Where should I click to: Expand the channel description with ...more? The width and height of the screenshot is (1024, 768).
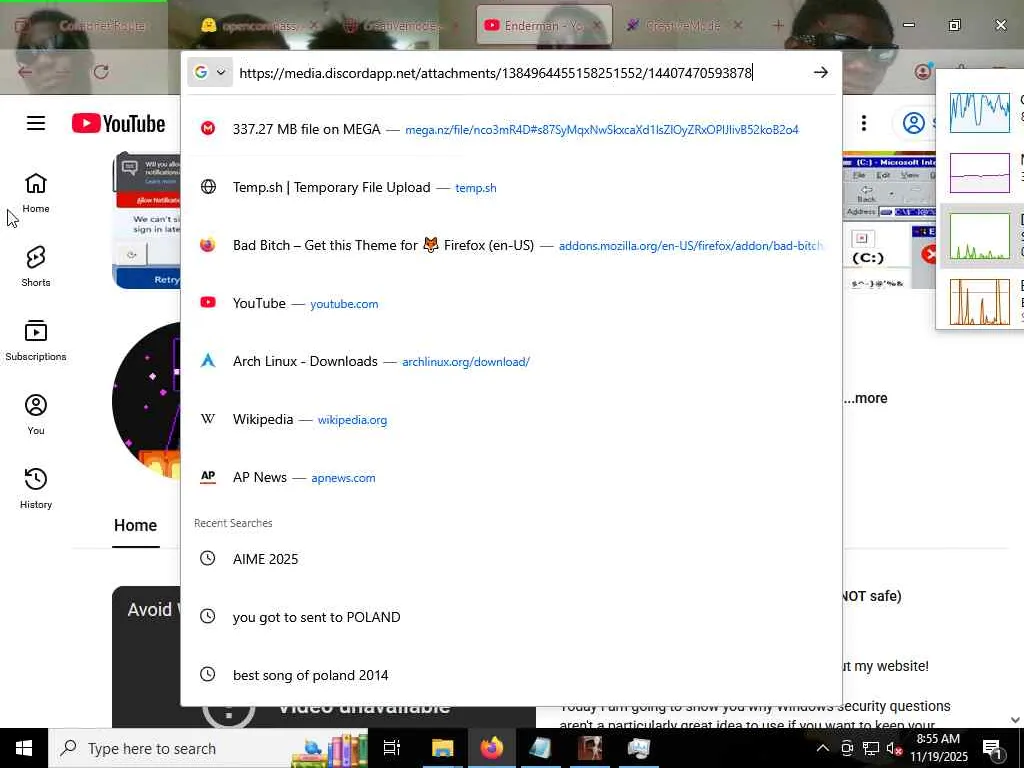(865, 398)
